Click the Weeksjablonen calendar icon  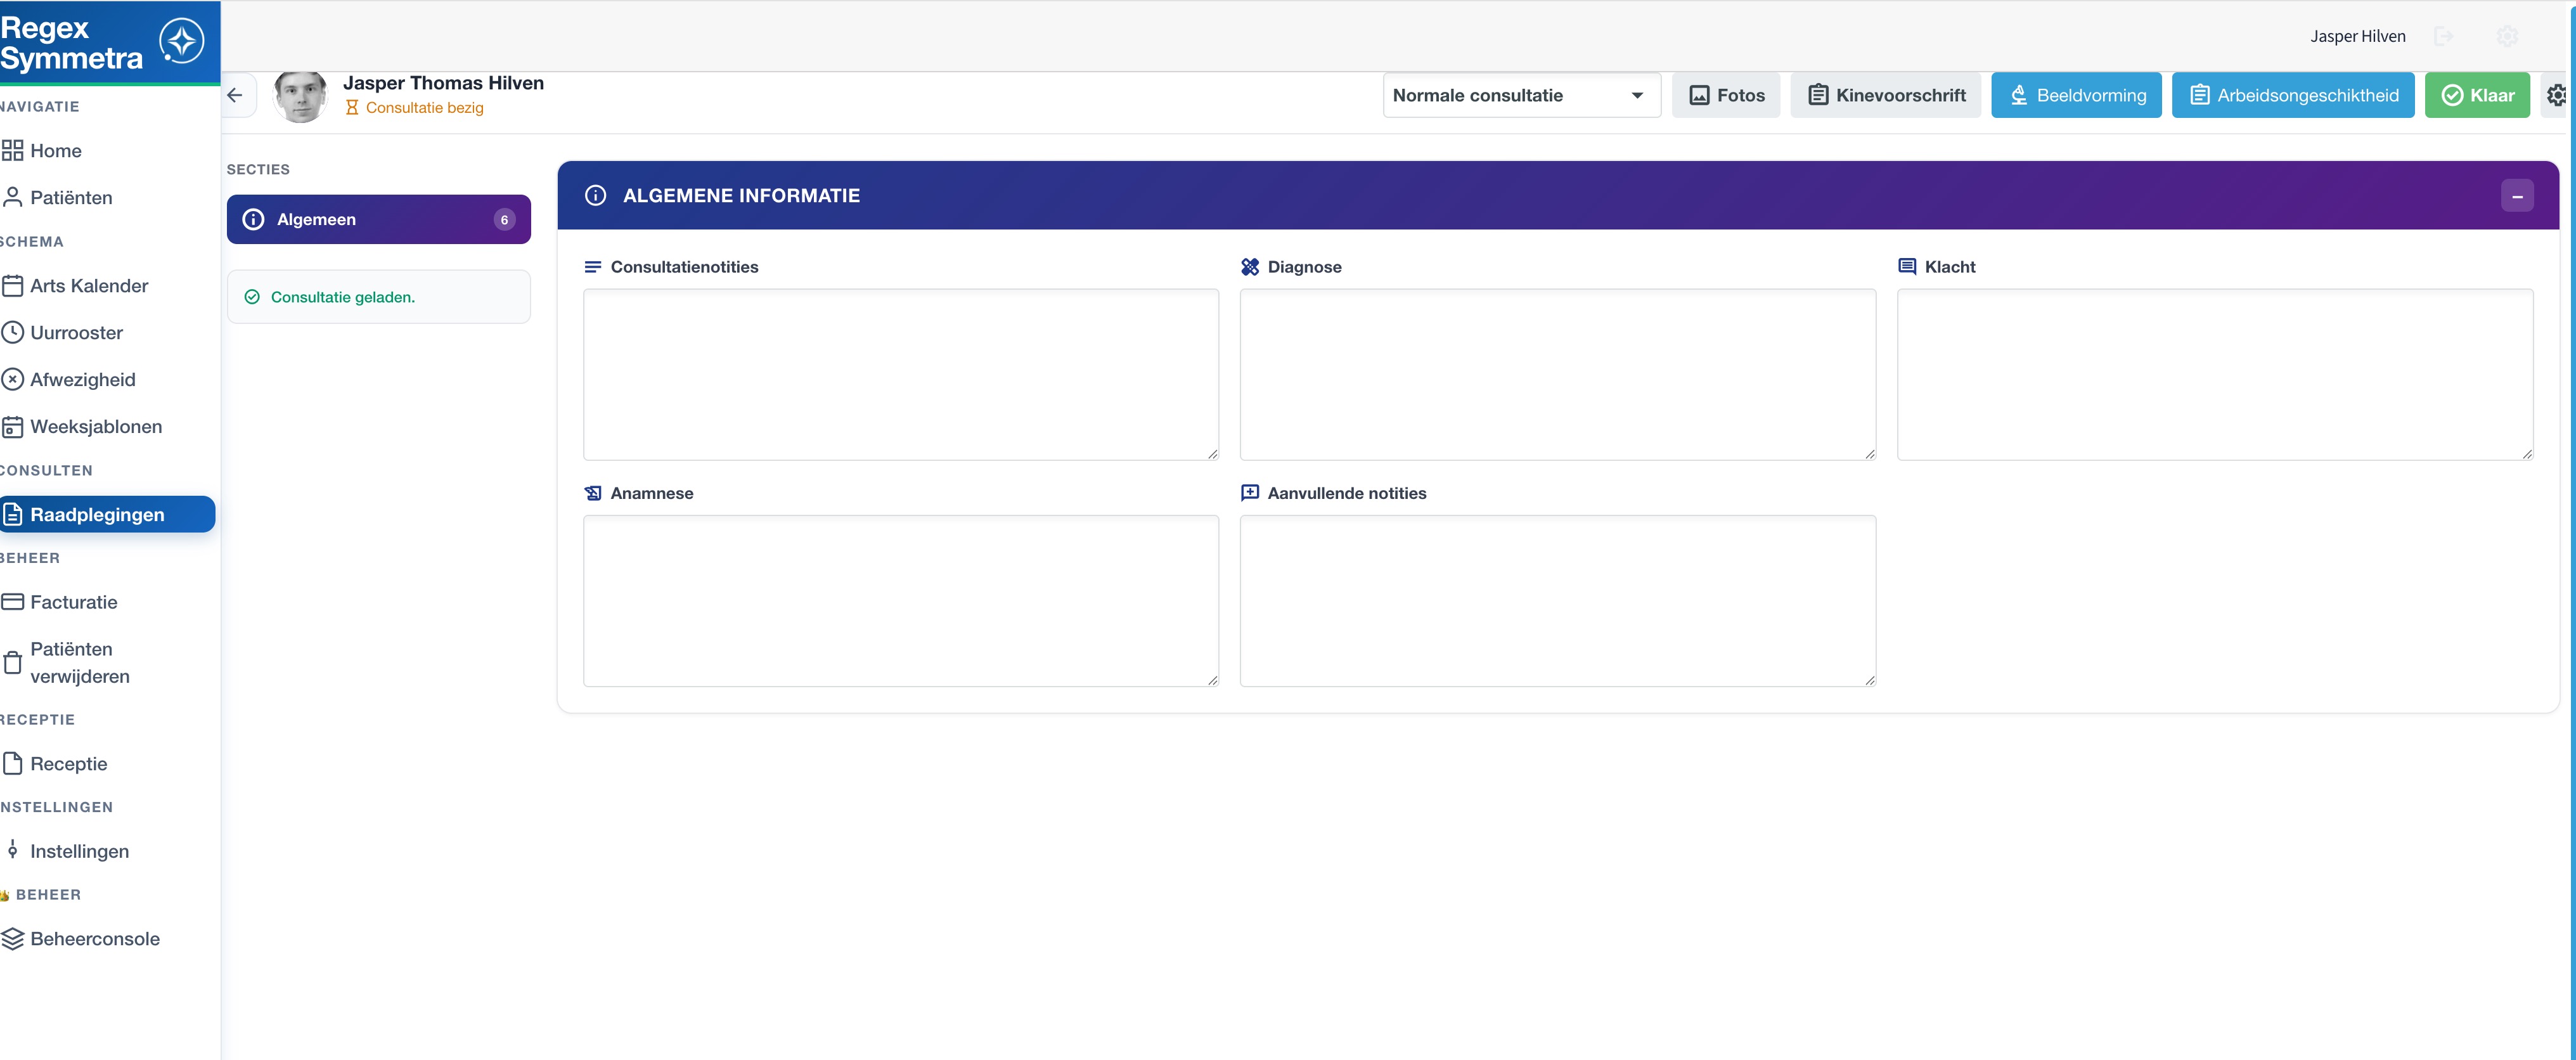click(12, 427)
